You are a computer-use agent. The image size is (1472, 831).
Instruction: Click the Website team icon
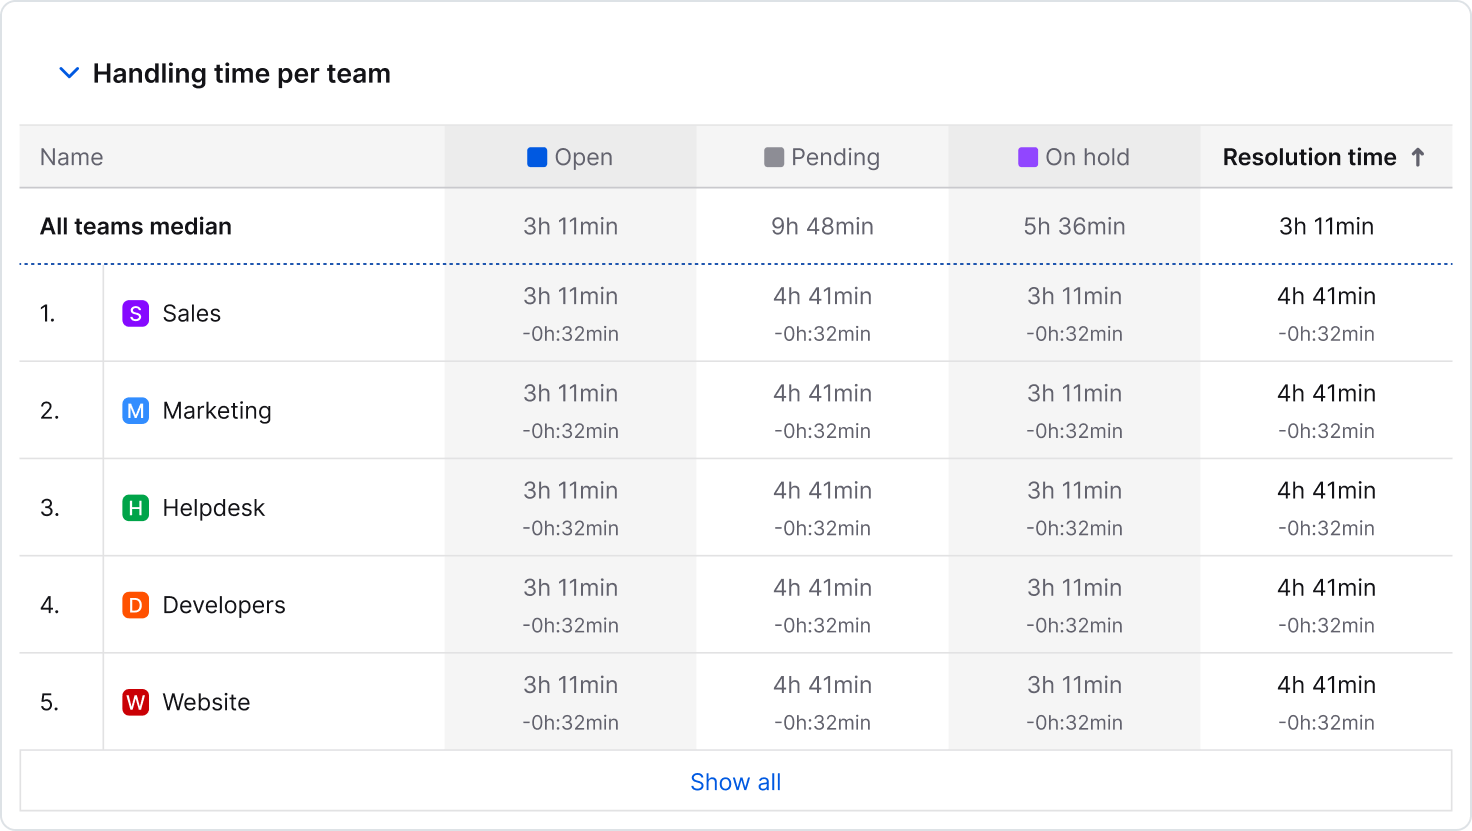[x=135, y=702]
